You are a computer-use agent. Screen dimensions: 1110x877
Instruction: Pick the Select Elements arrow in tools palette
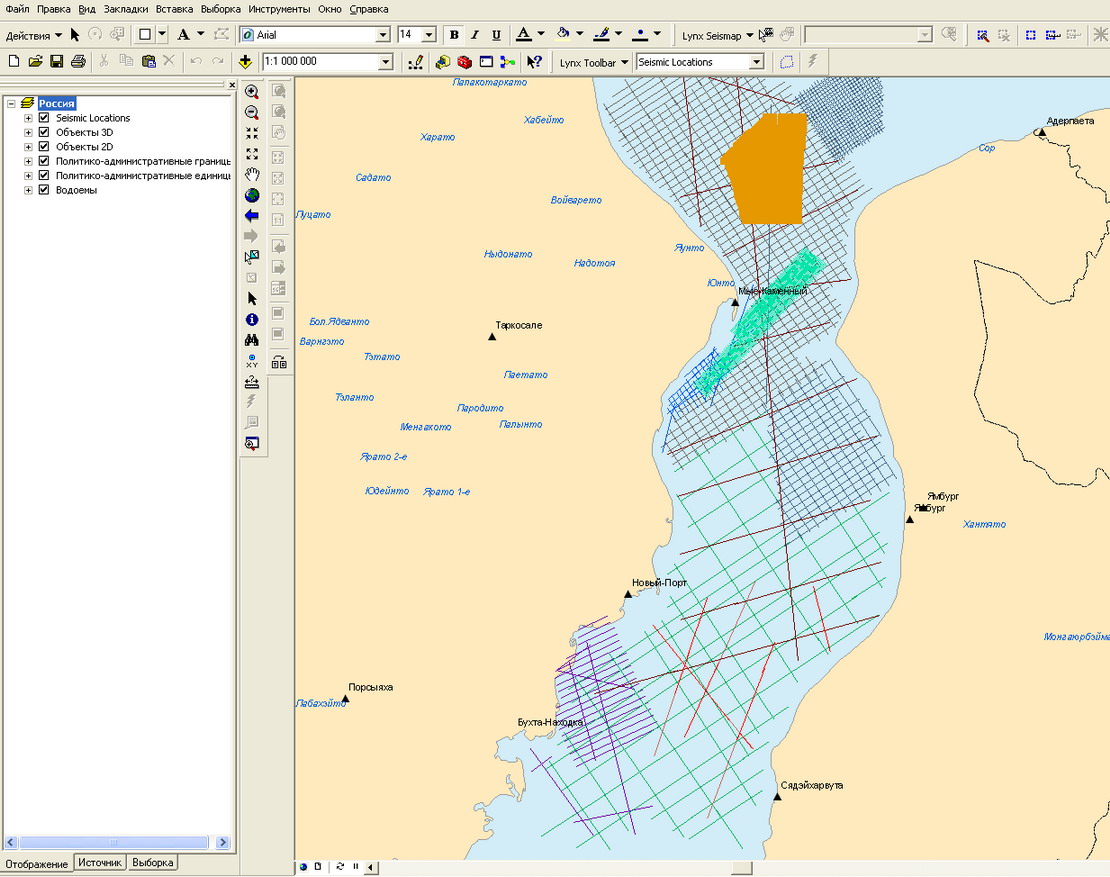(251, 299)
